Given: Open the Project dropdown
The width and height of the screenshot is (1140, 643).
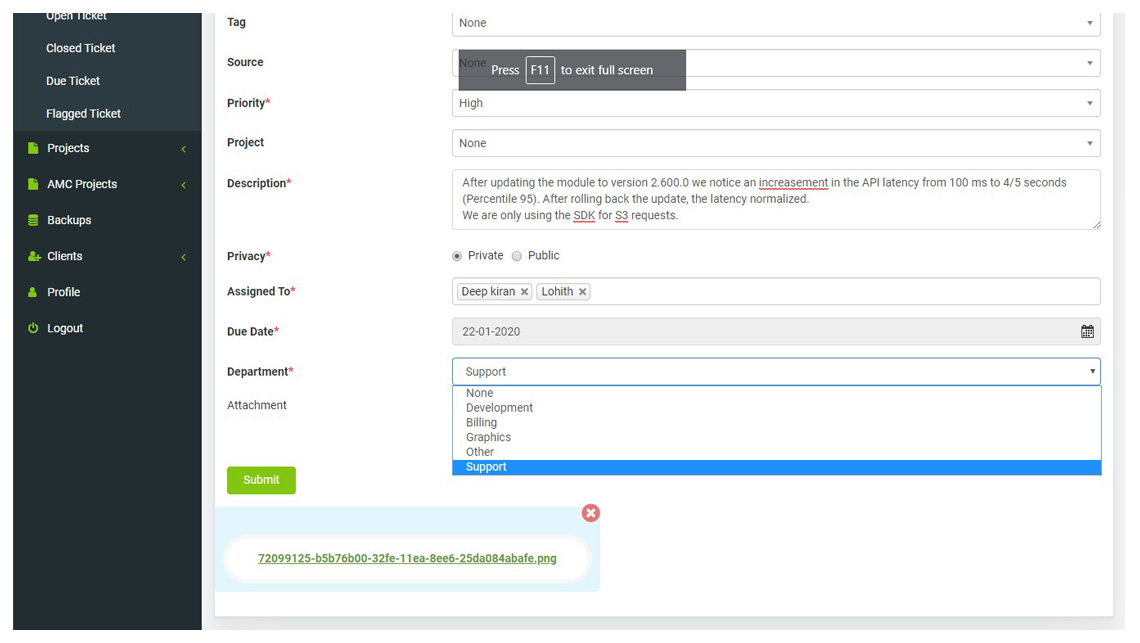Looking at the screenshot, I should pos(776,143).
